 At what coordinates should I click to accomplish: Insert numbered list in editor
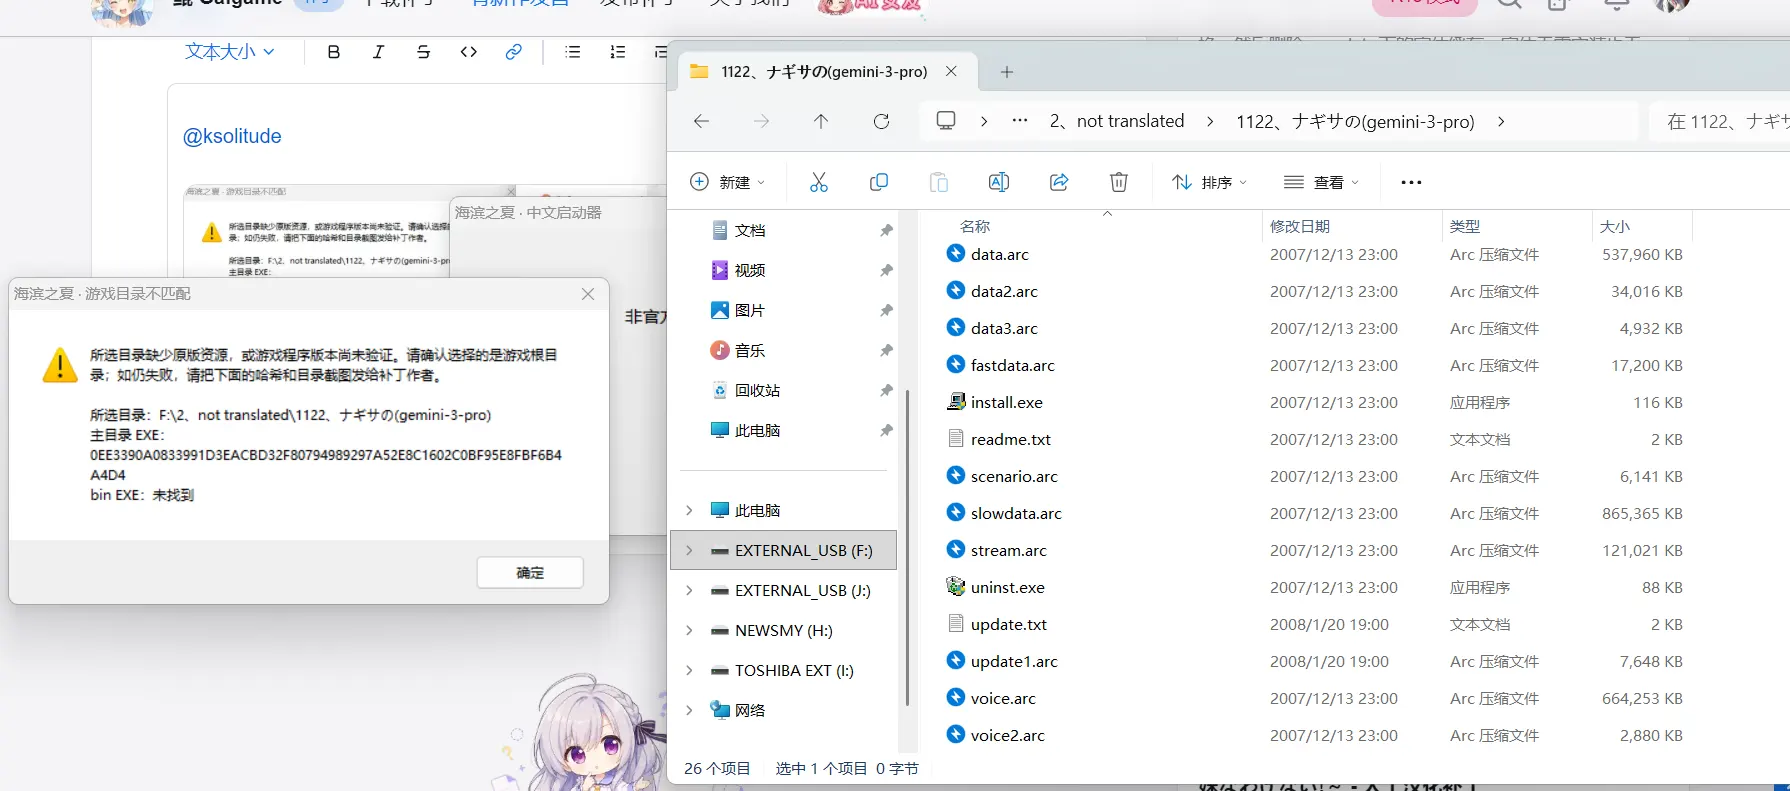pos(617,52)
